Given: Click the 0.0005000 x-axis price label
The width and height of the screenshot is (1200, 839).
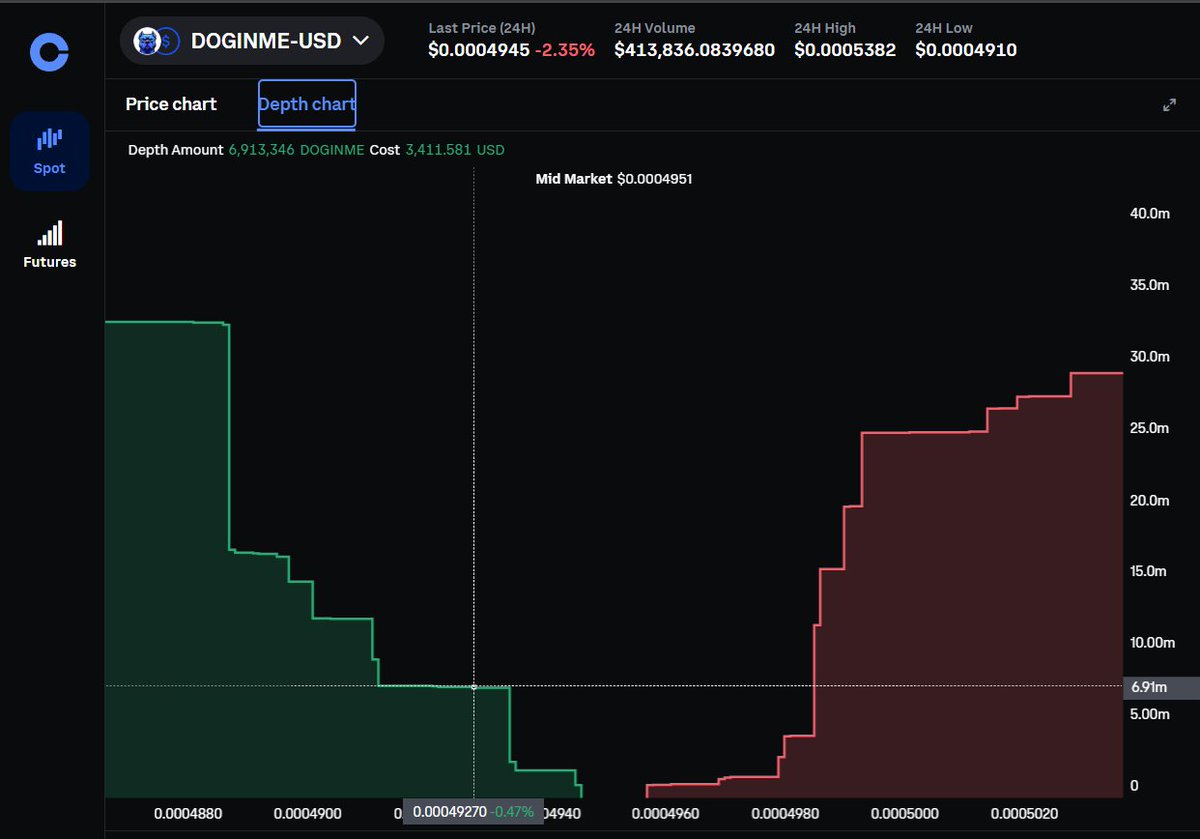Looking at the screenshot, I should pyautogui.click(x=904, y=813).
